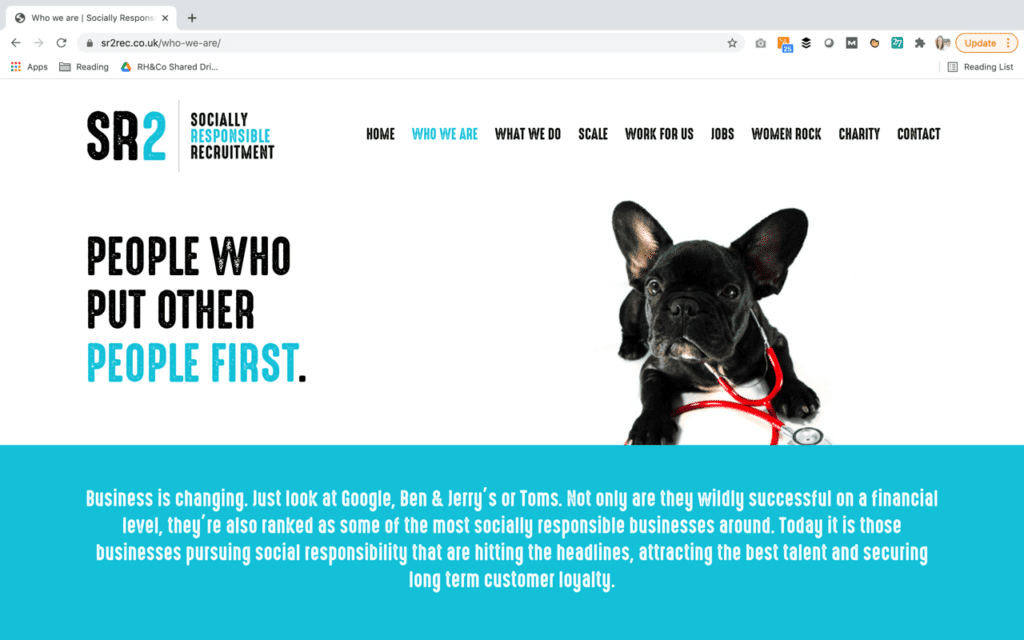Reload the page with refresh icon
The width and height of the screenshot is (1024, 640).
pyautogui.click(x=61, y=43)
